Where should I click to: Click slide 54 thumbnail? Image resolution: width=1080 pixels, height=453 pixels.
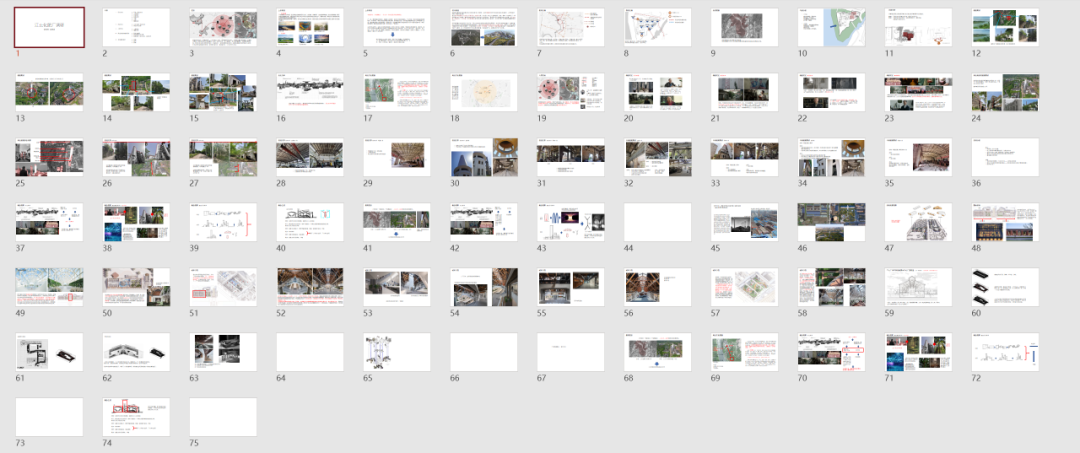[484, 287]
